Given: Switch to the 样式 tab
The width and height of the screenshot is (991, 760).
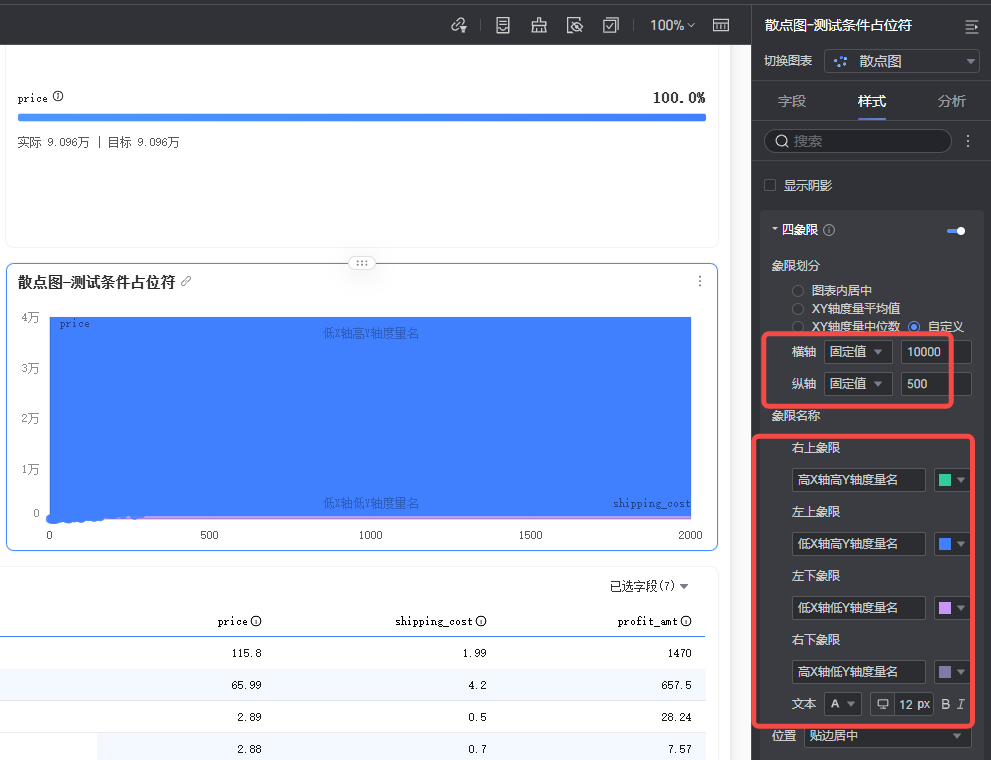Looking at the screenshot, I should pyautogui.click(x=872, y=101).
